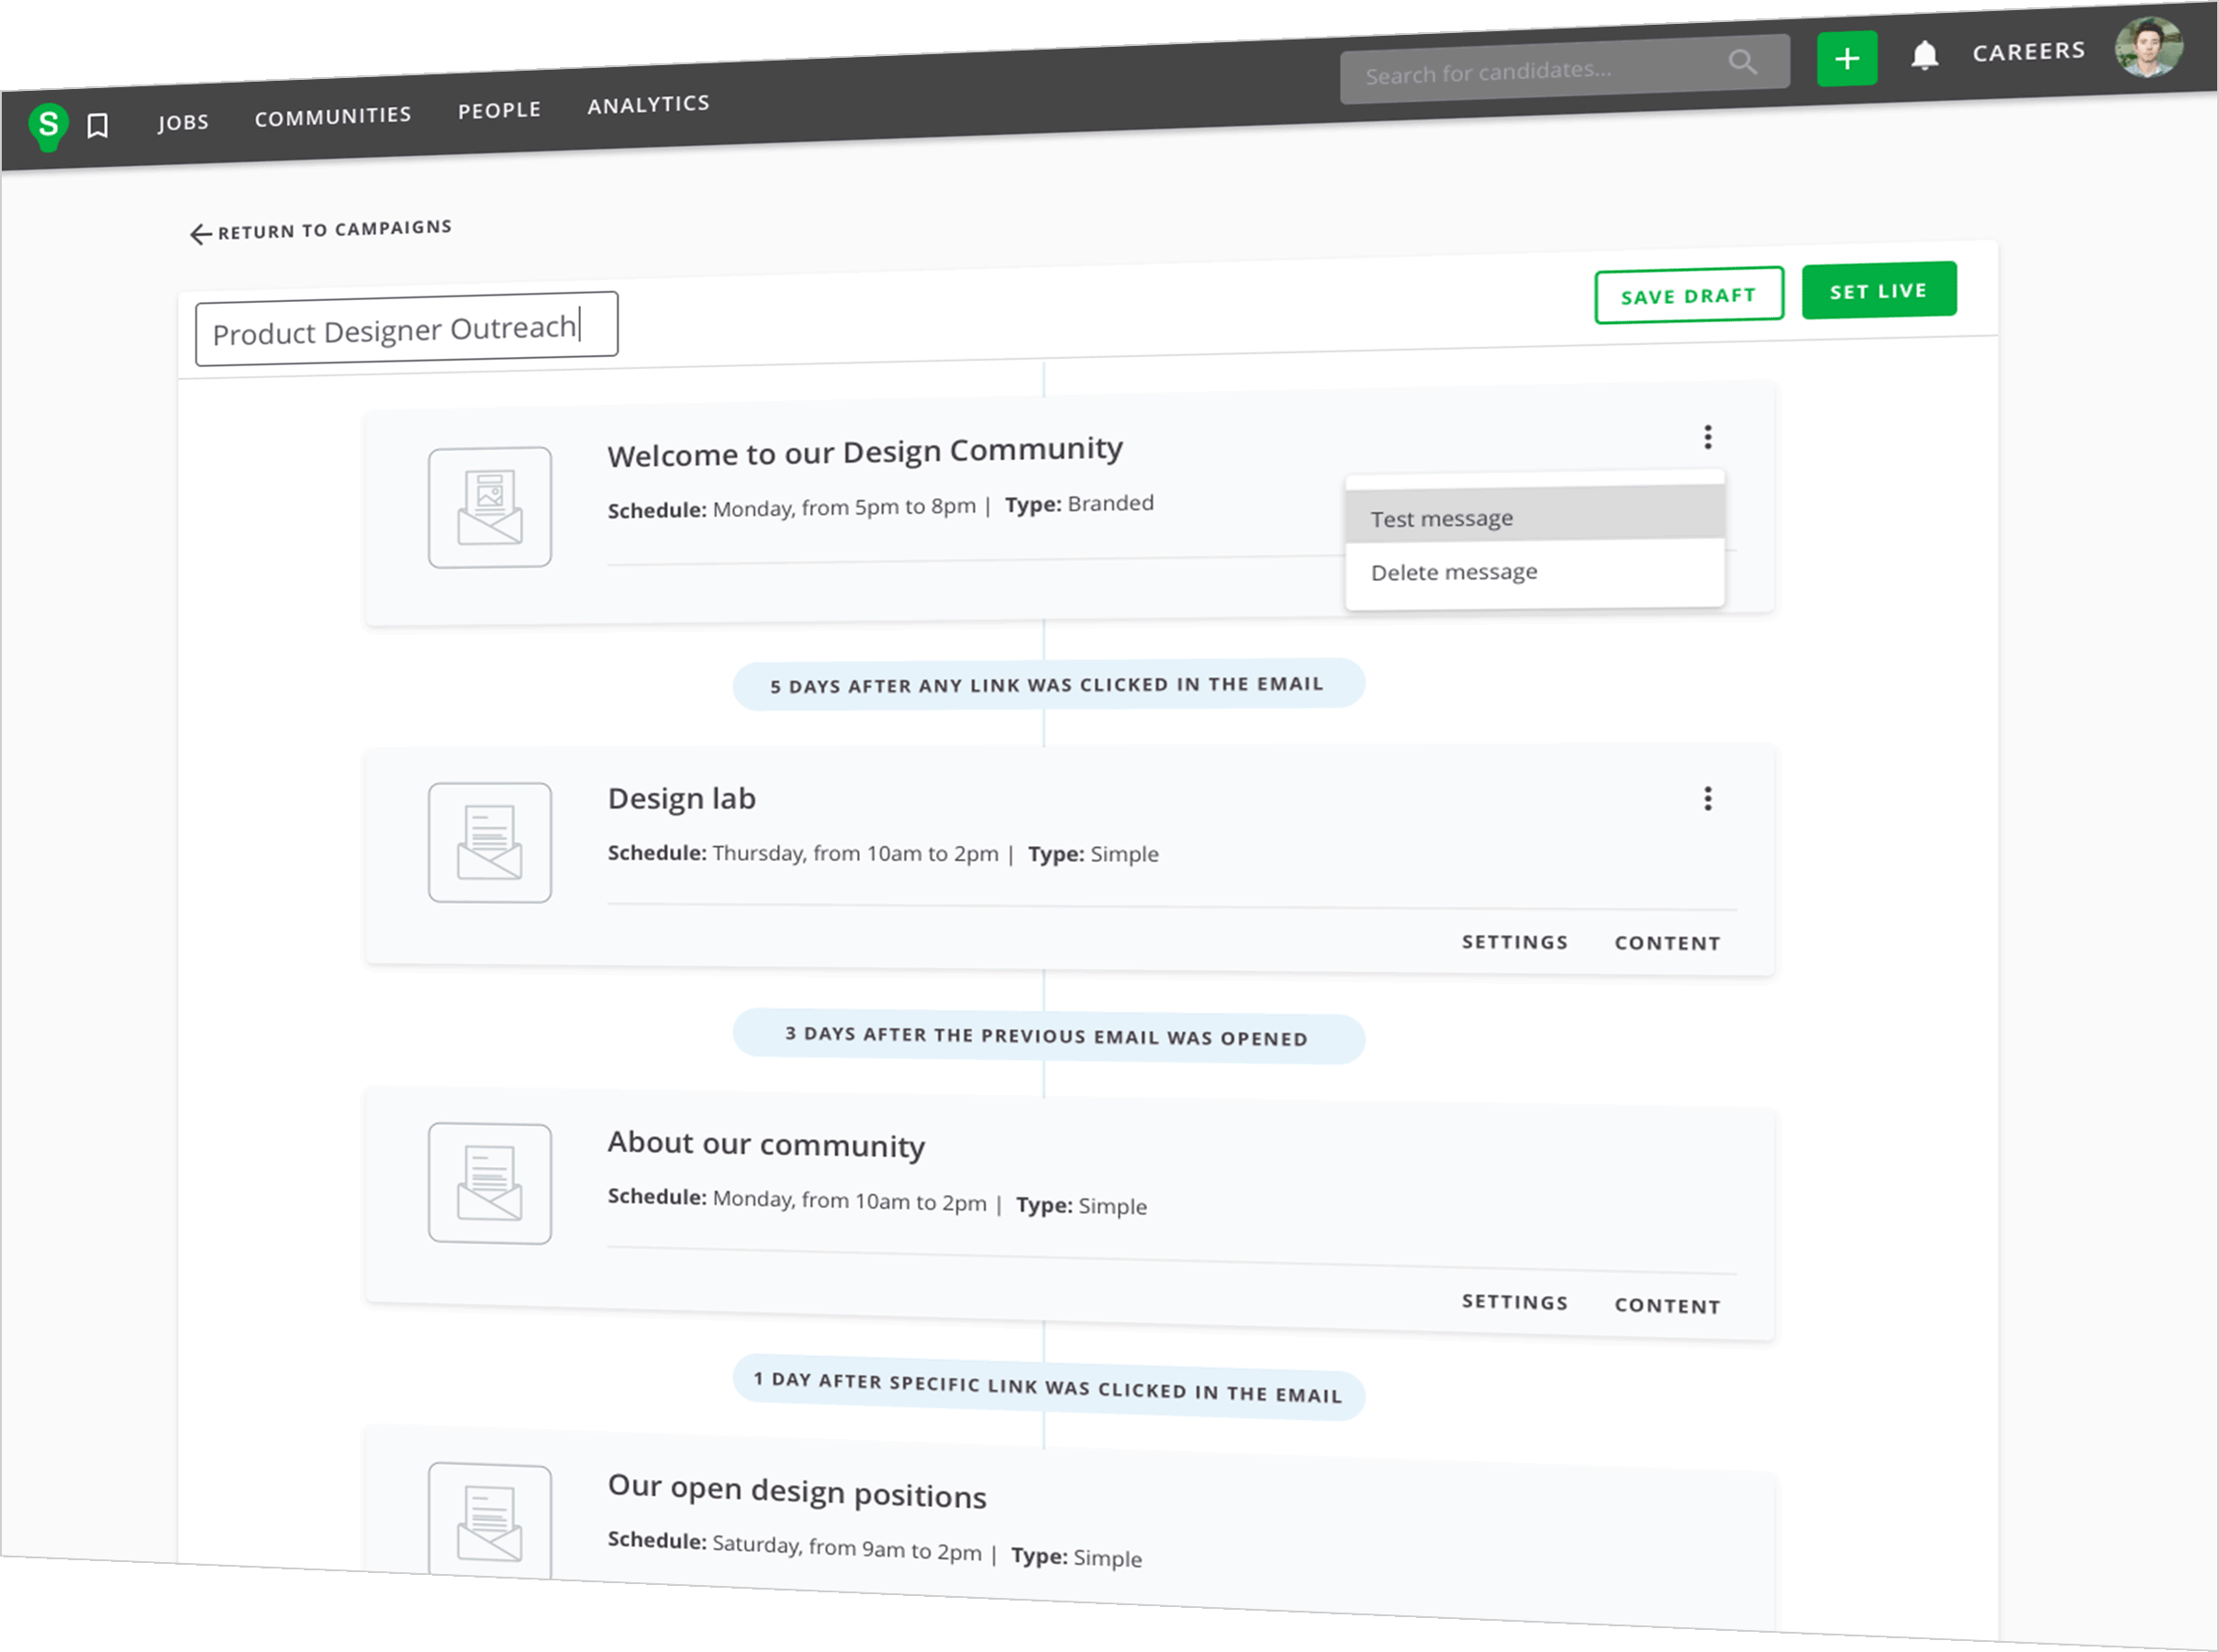The height and width of the screenshot is (1652, 2219).
Task: Click the campaign name input field
Action: [406, 329]
